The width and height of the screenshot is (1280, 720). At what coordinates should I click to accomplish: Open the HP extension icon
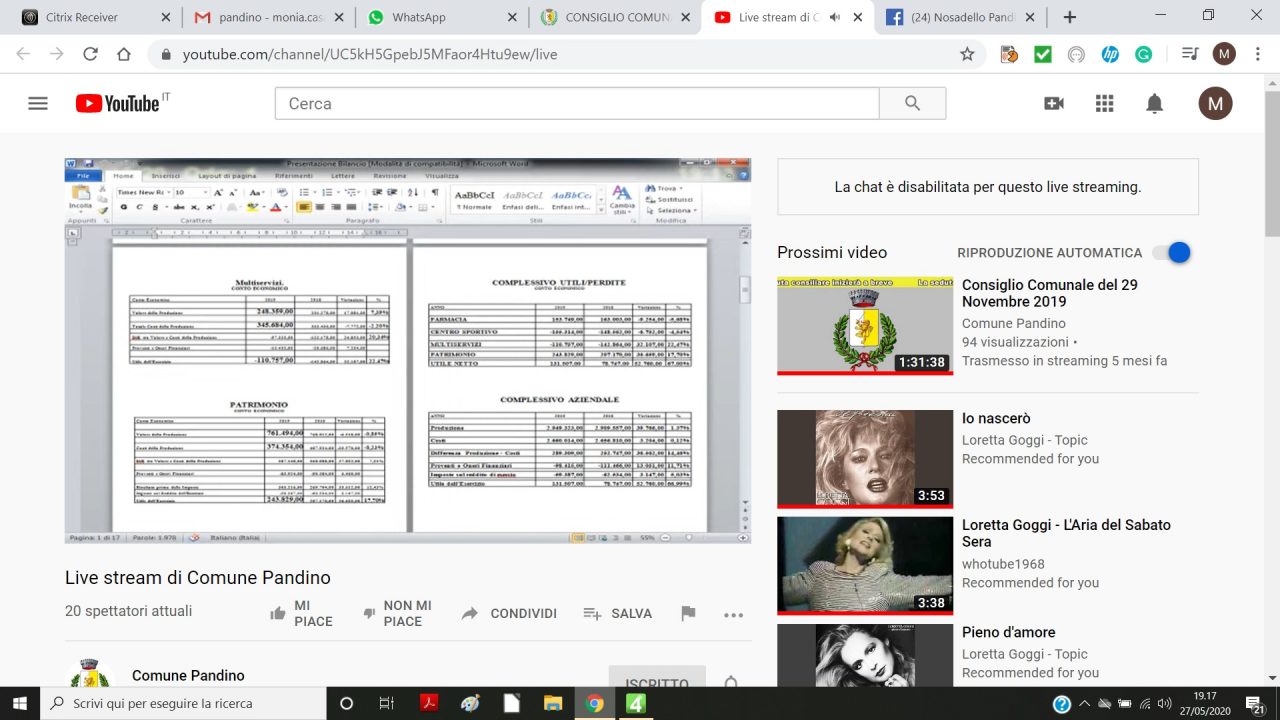click(x=1110, y=55)
